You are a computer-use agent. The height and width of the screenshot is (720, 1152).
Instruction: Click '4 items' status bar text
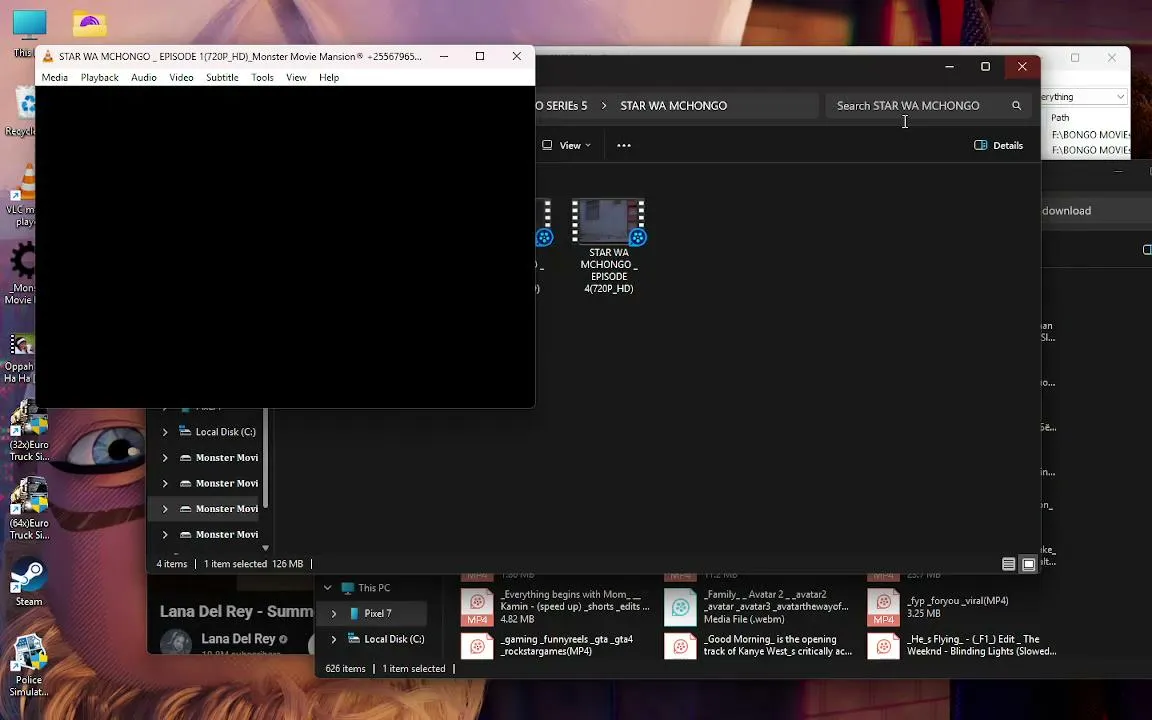pyautogui.click(x=172, y=564)
